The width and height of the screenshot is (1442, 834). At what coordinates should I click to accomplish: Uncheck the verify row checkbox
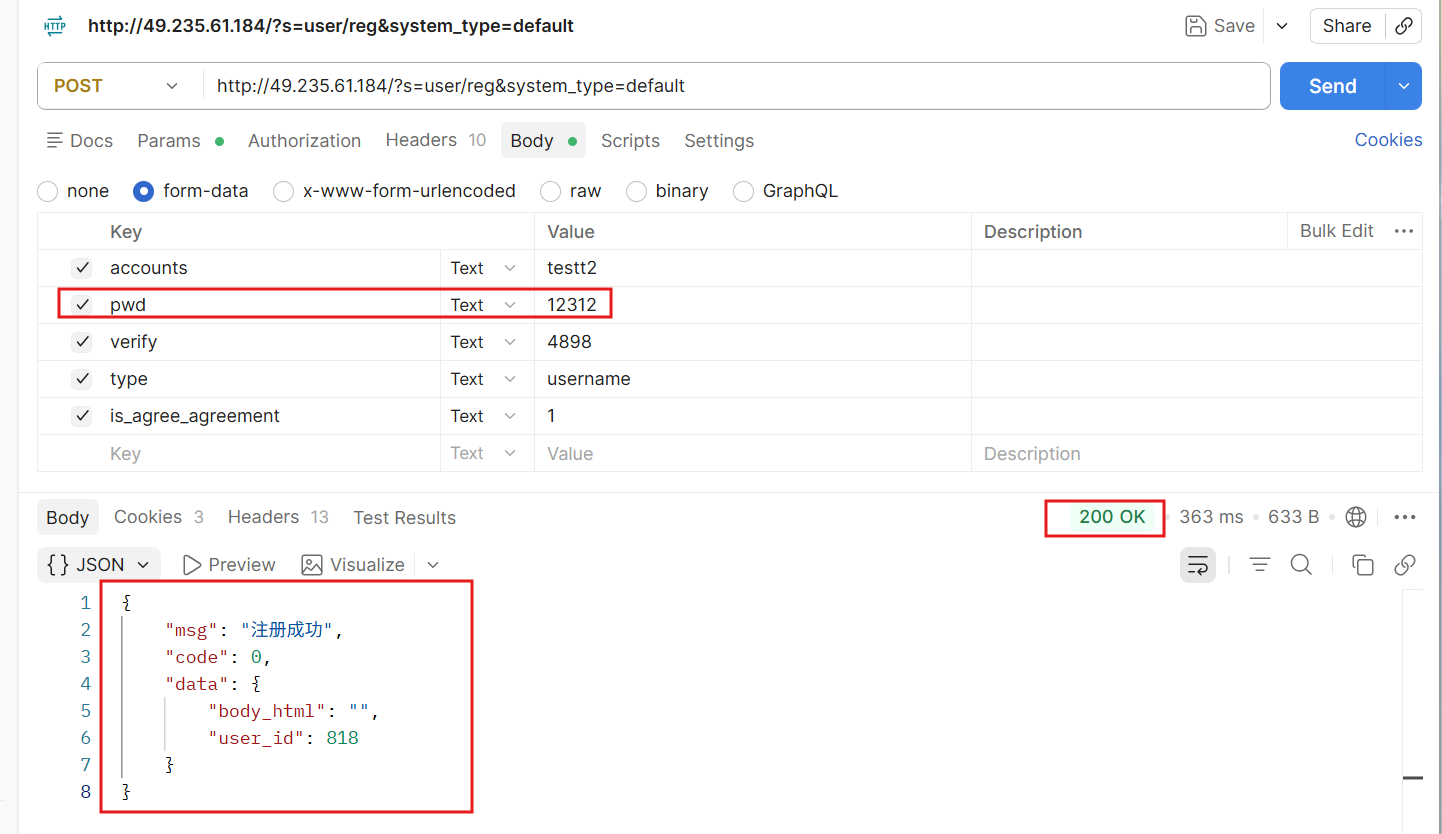click(82, 342)
